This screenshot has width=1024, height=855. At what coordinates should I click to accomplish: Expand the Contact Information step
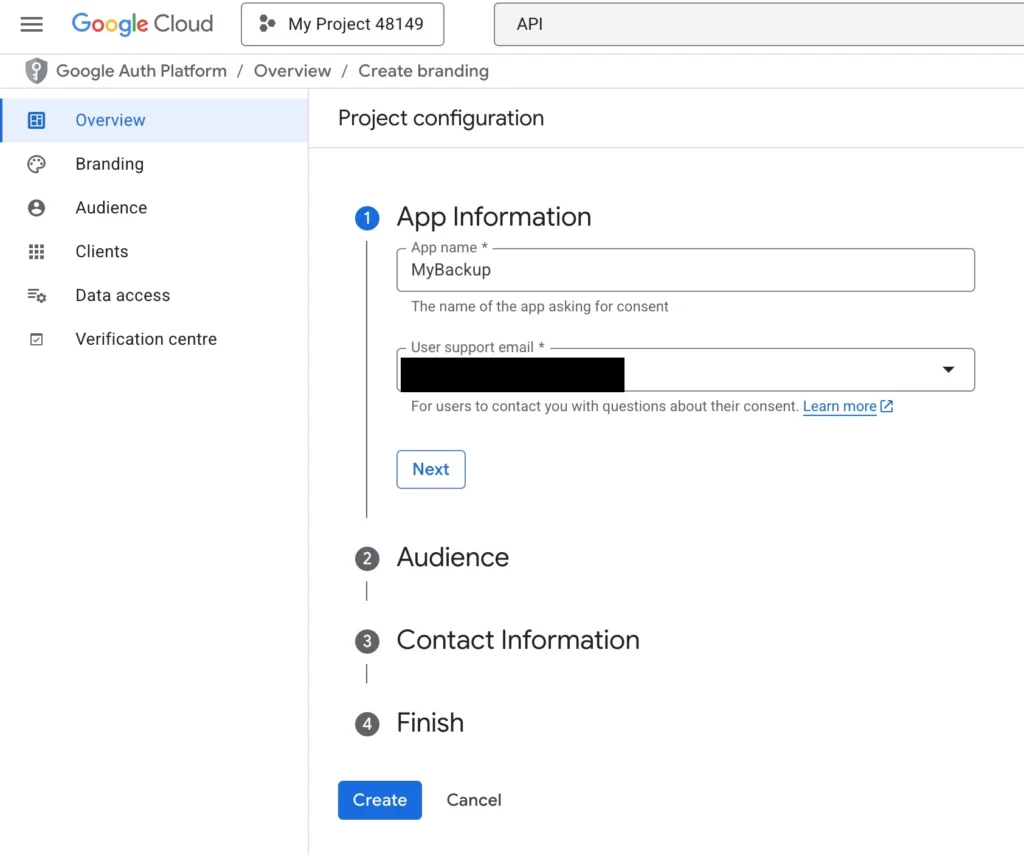click(518, 640)
